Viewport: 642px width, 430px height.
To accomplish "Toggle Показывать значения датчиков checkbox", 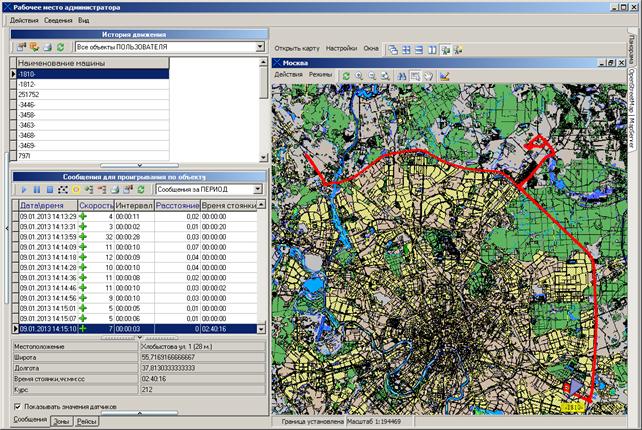I will tap(17, 406).
